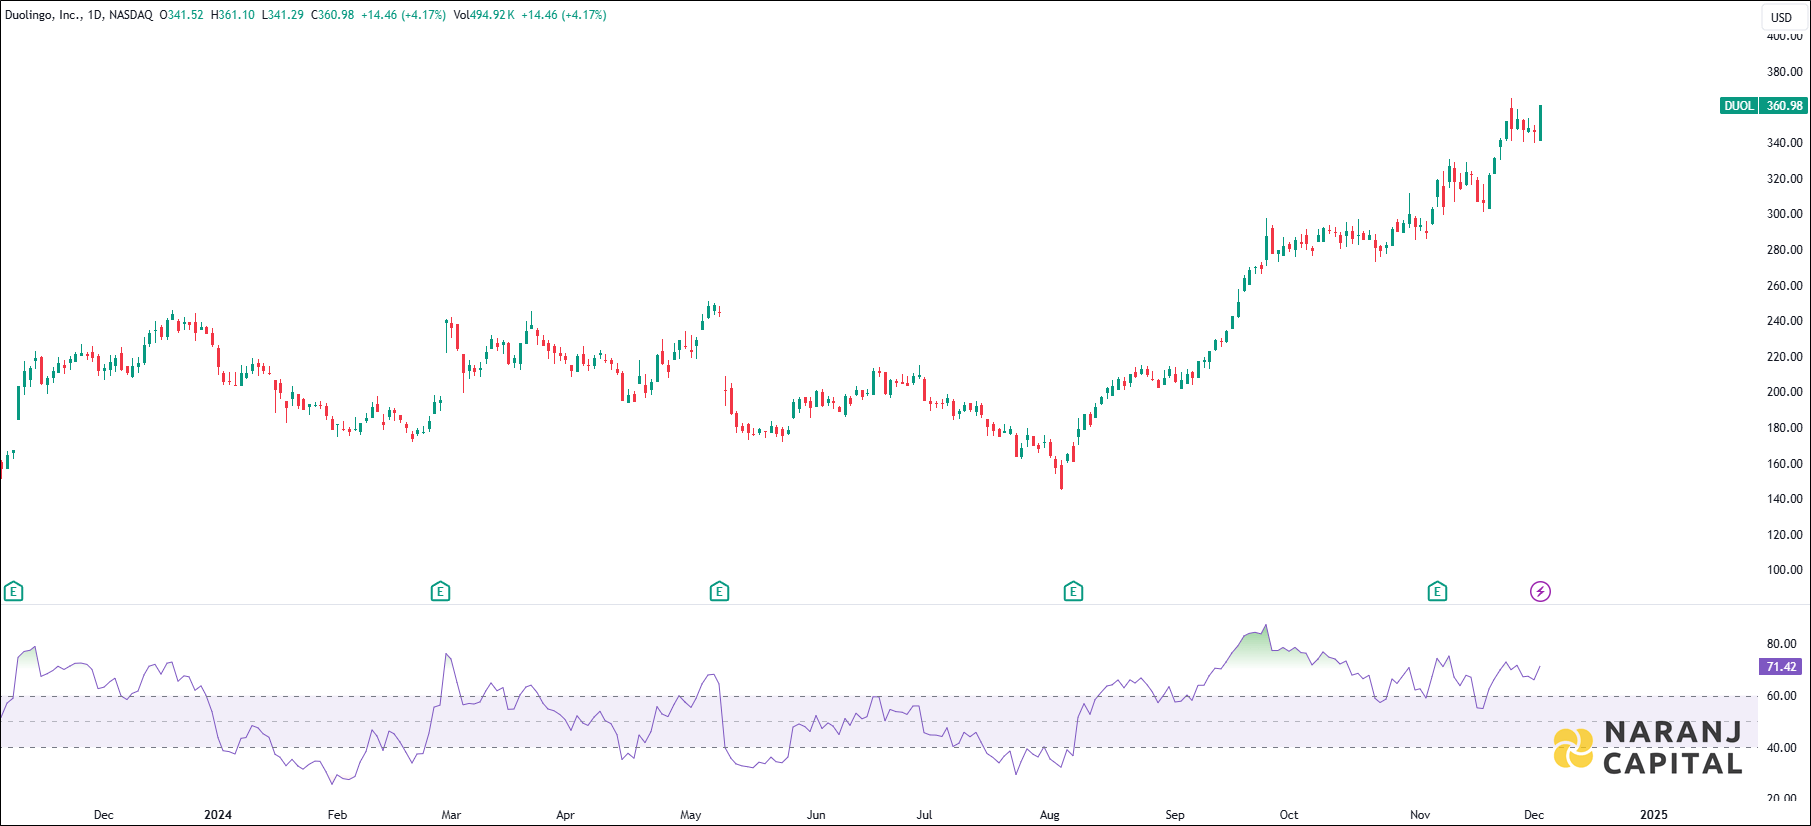Click the 140.00 price axis label
This screenshot has width=1811, height=826.
coord(1785,499)
